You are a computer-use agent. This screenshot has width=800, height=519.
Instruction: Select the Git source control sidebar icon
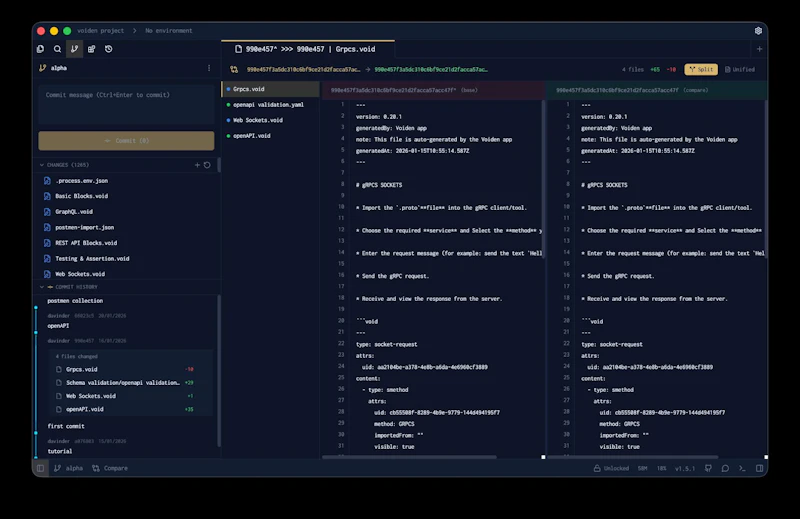pos(74,49)
